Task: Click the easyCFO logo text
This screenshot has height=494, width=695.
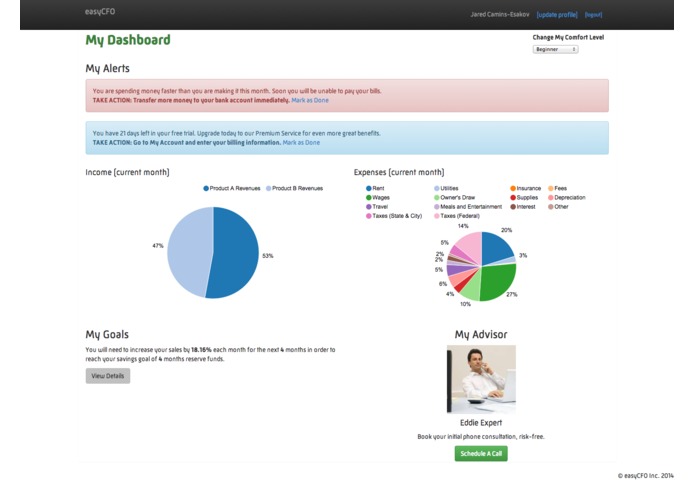Action: [100, 12]
